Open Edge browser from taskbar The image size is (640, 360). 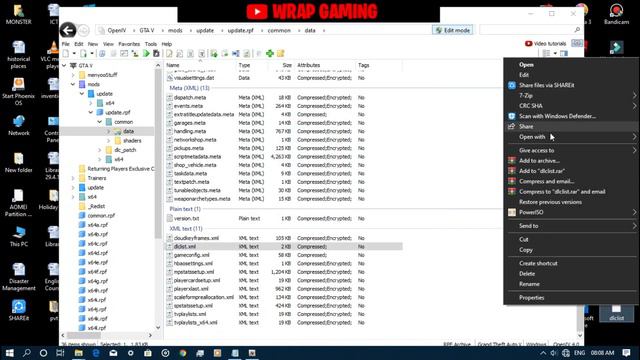pyautogui.click(x=96, y=353)
